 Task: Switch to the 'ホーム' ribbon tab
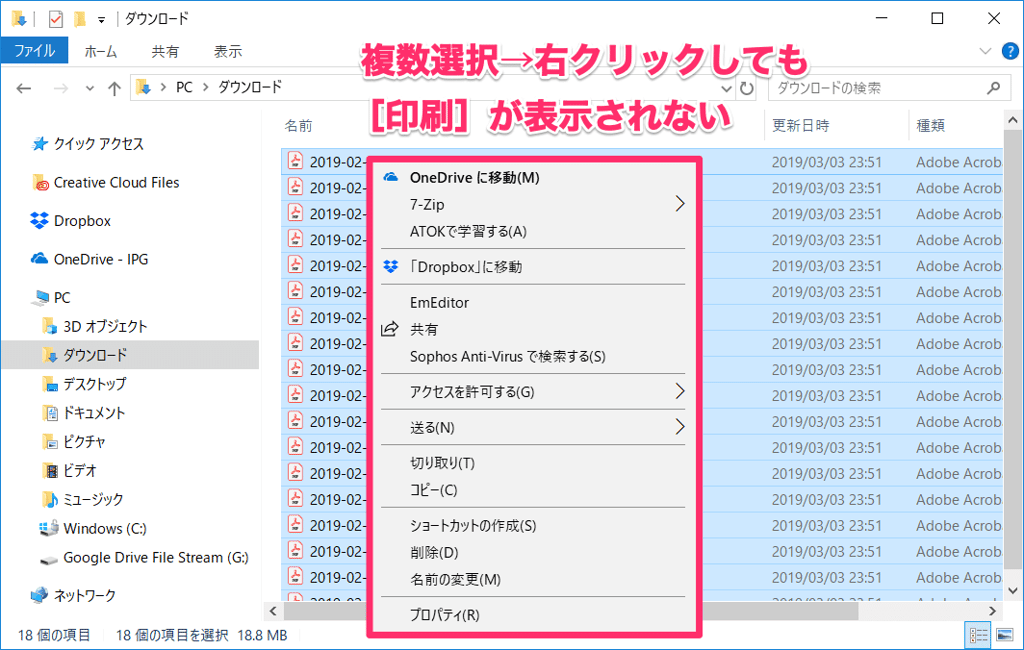point(101,51)
